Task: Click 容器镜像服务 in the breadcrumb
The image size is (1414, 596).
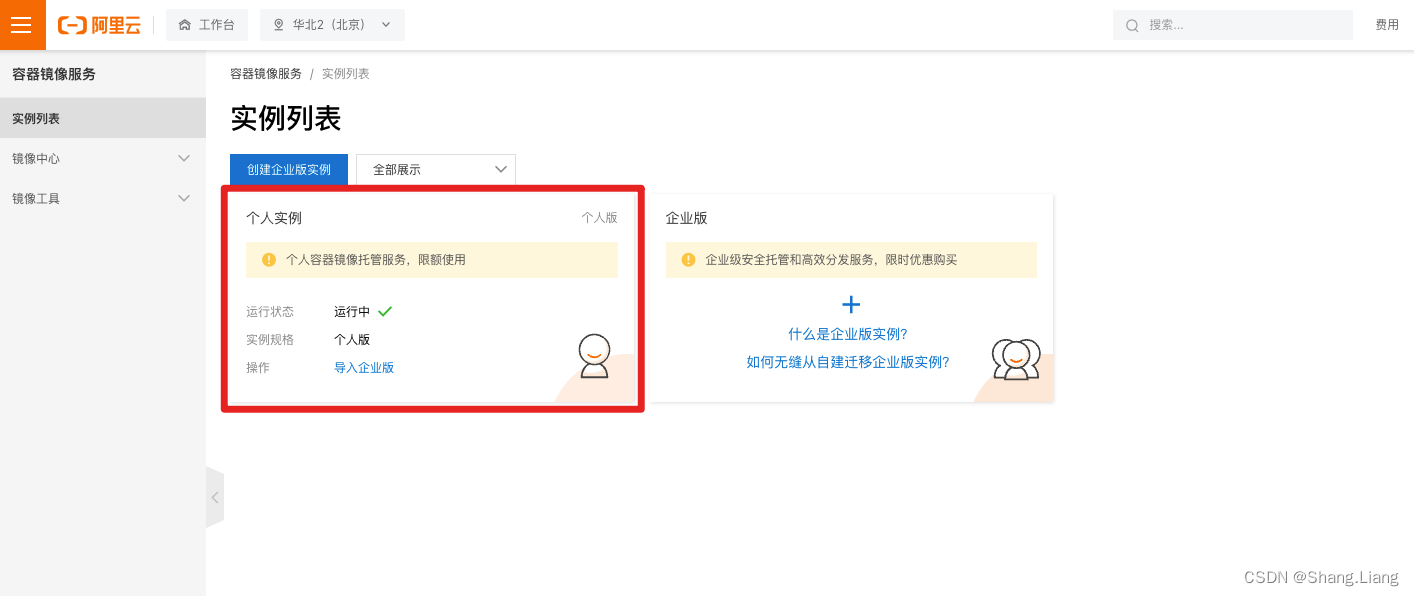Action: click(264, 72)
